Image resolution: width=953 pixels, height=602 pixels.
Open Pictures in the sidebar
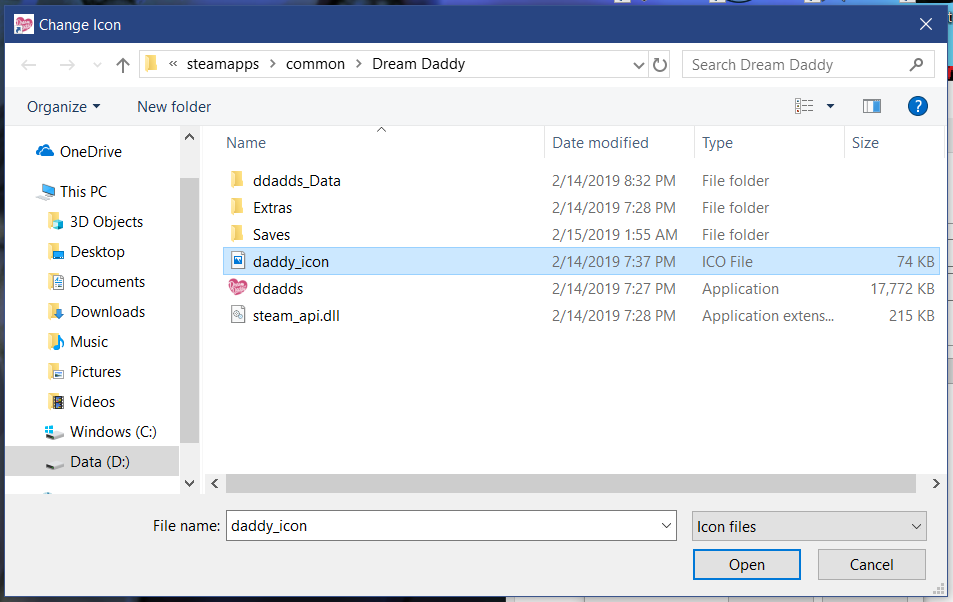click(x=95, y=372)
